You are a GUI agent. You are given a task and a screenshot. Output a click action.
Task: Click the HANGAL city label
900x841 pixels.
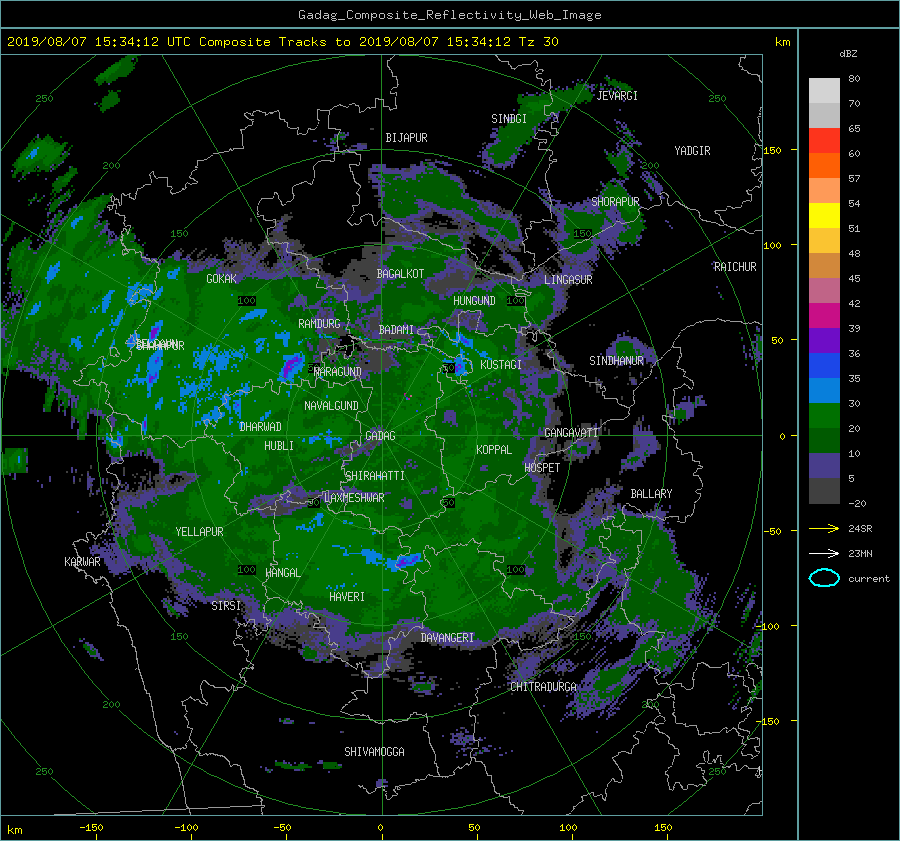pos(282,573)
